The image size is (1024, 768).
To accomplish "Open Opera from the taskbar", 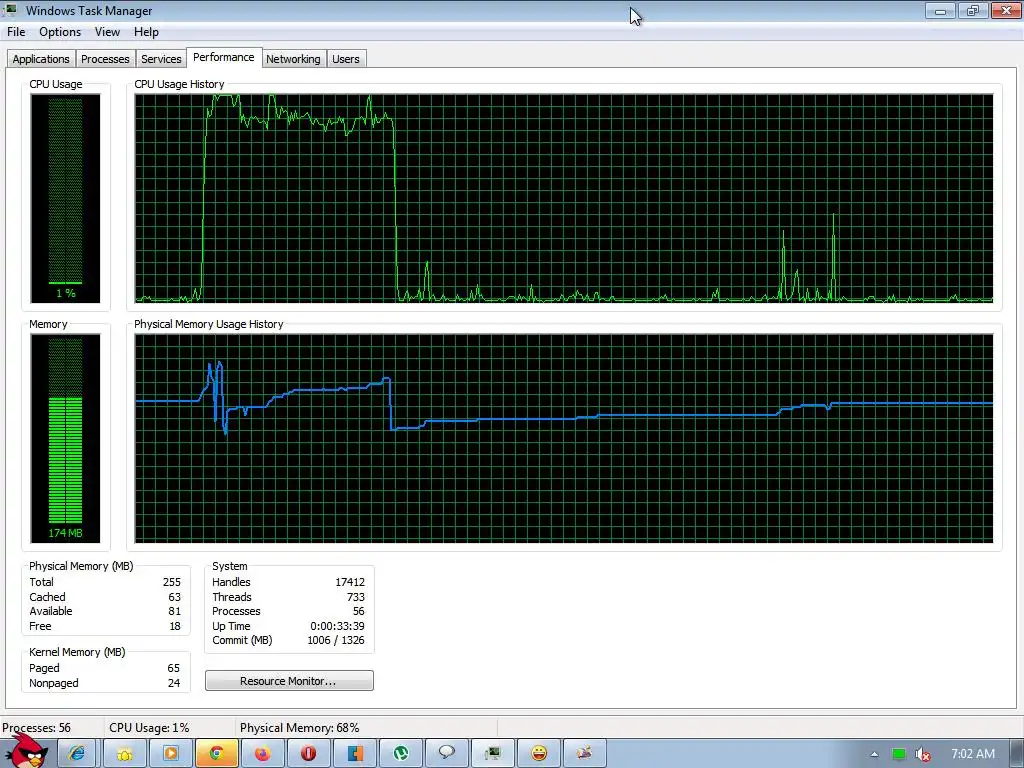I will (309, 754).
